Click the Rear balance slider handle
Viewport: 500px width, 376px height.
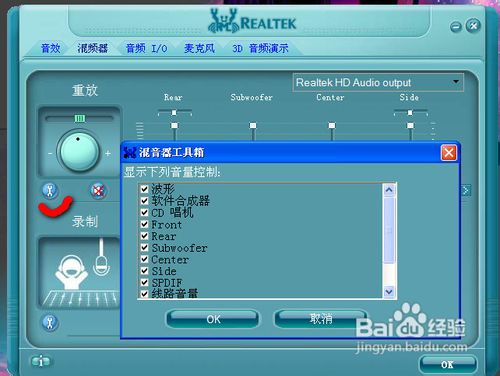174,113
